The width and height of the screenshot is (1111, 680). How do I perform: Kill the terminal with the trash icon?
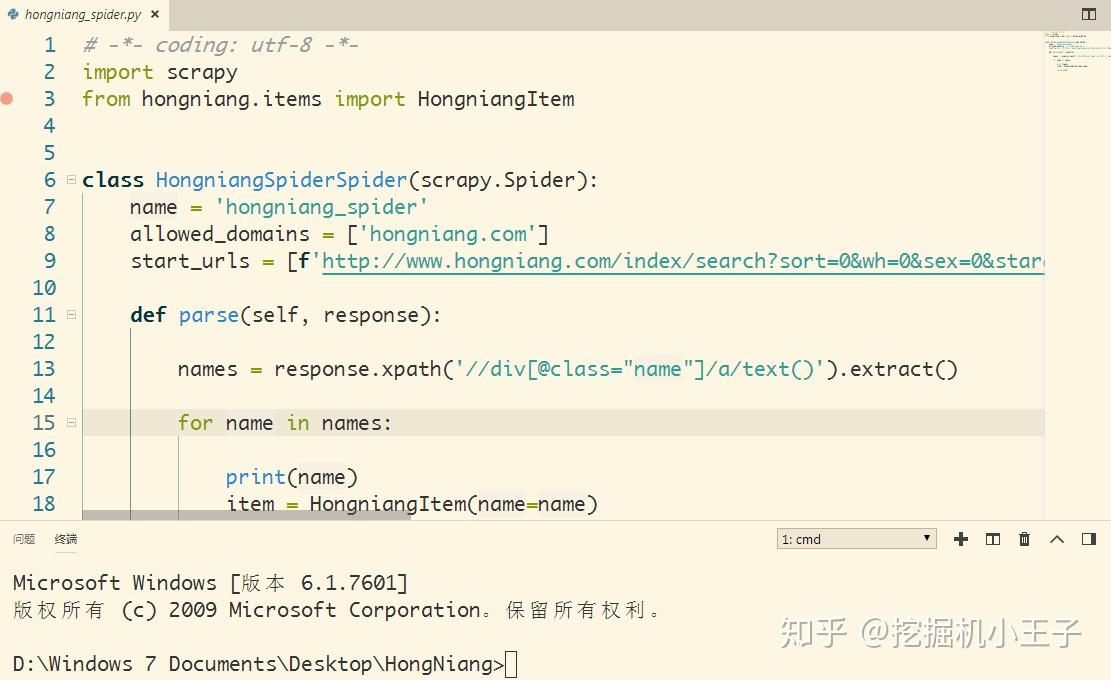click(x=1025, y=539)
